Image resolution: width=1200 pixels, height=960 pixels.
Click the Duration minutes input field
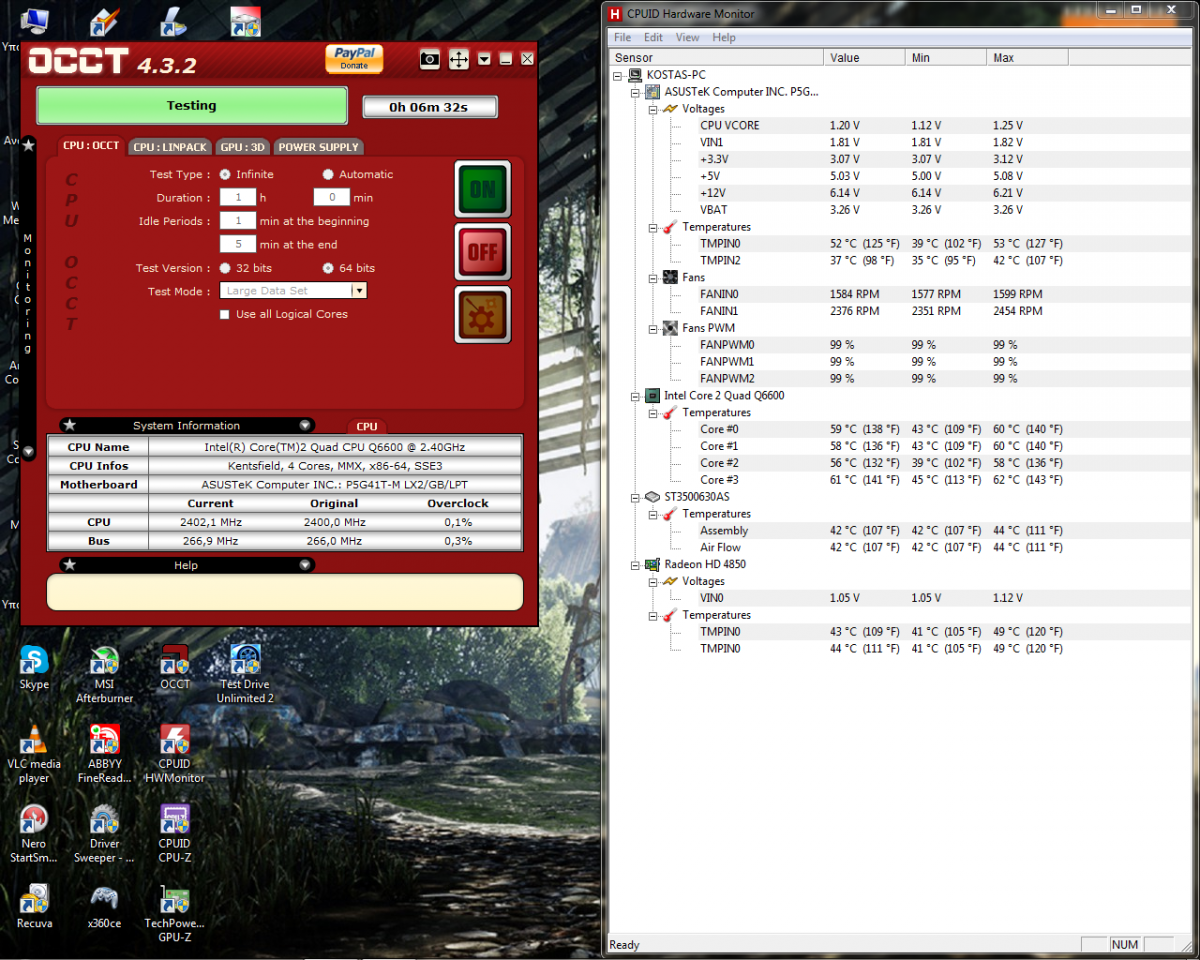point(331,198)
